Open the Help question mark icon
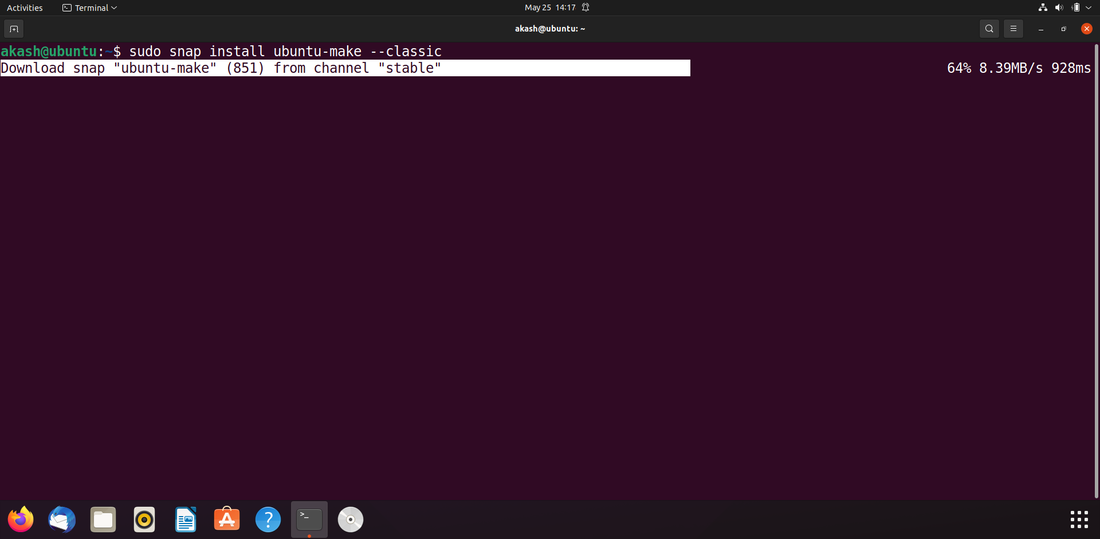This screenshot has height=539, width=1100. 268,519
